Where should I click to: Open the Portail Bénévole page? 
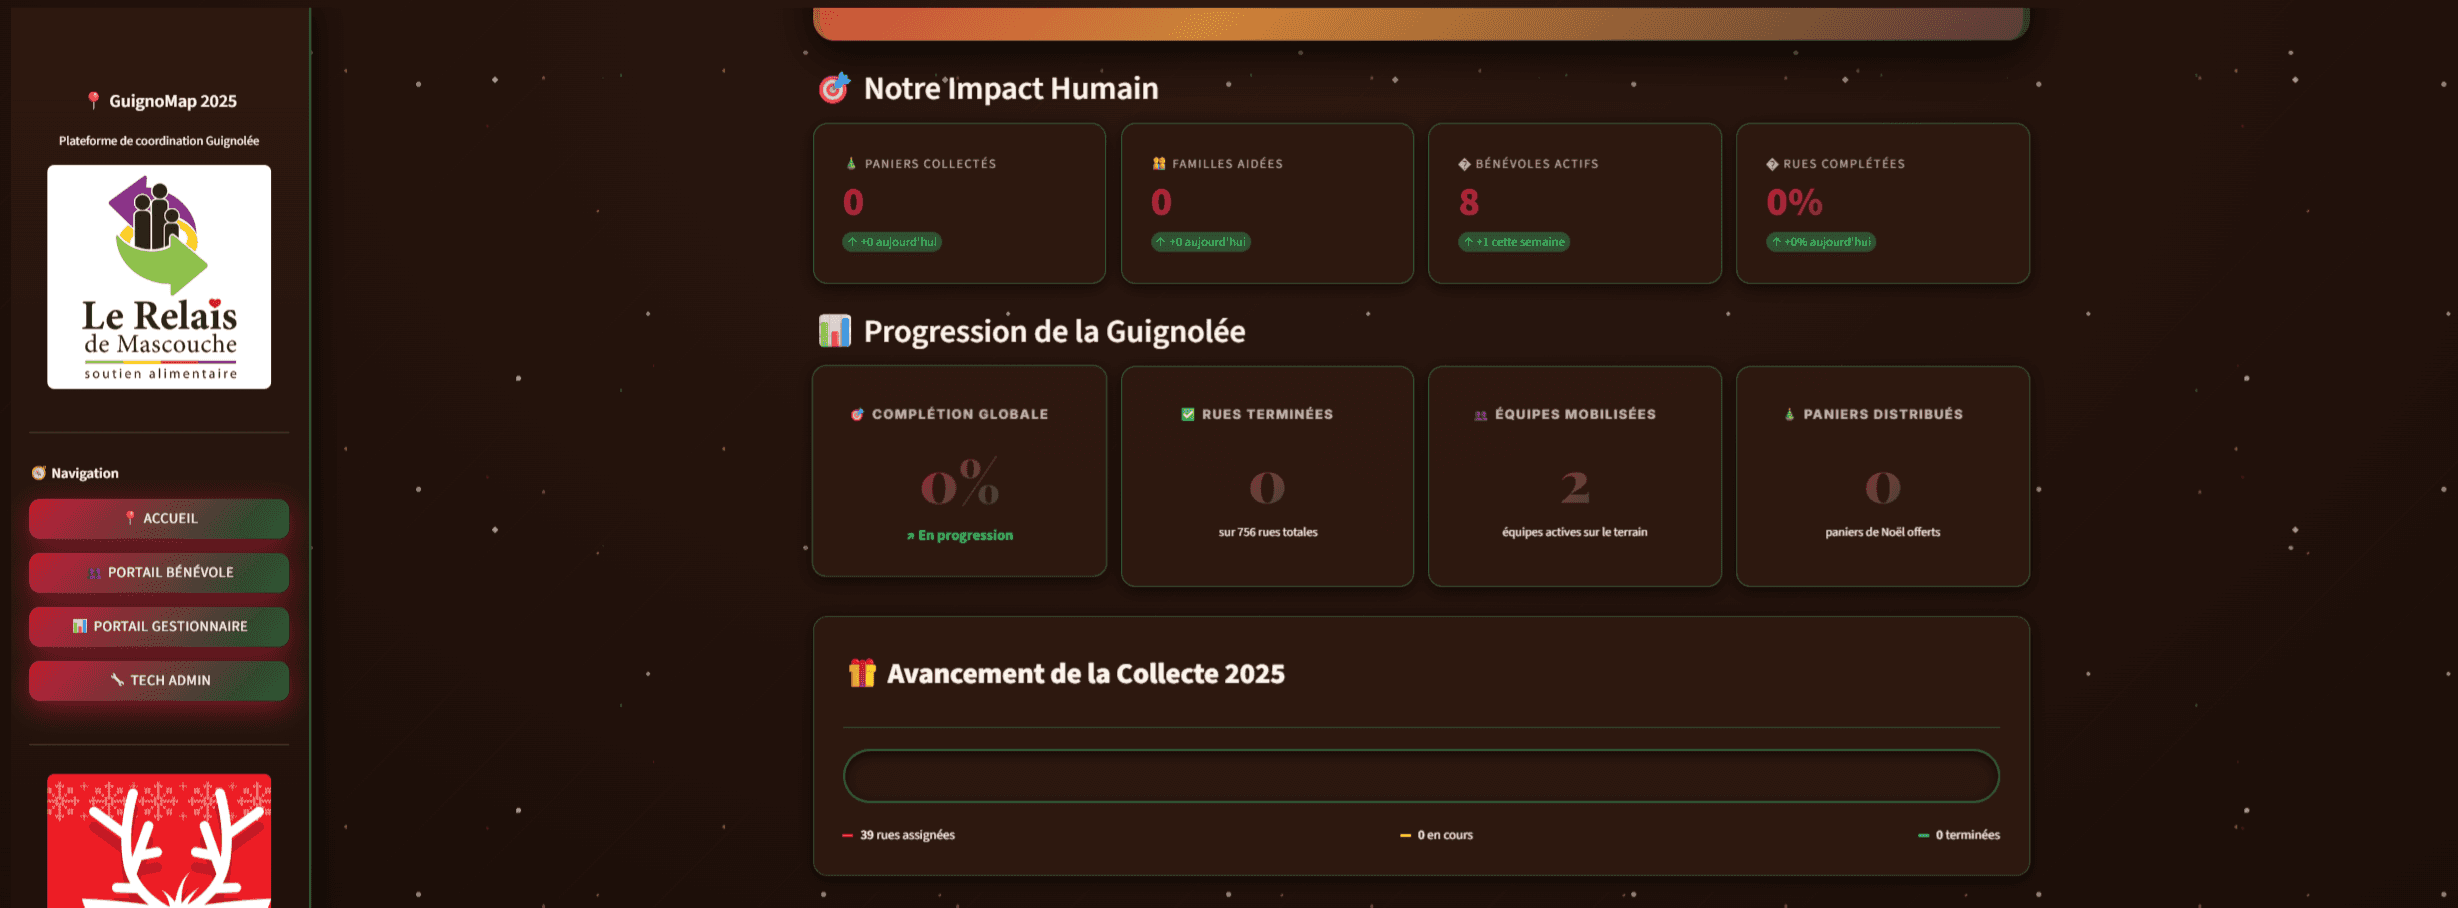click(x=158, y=572)
